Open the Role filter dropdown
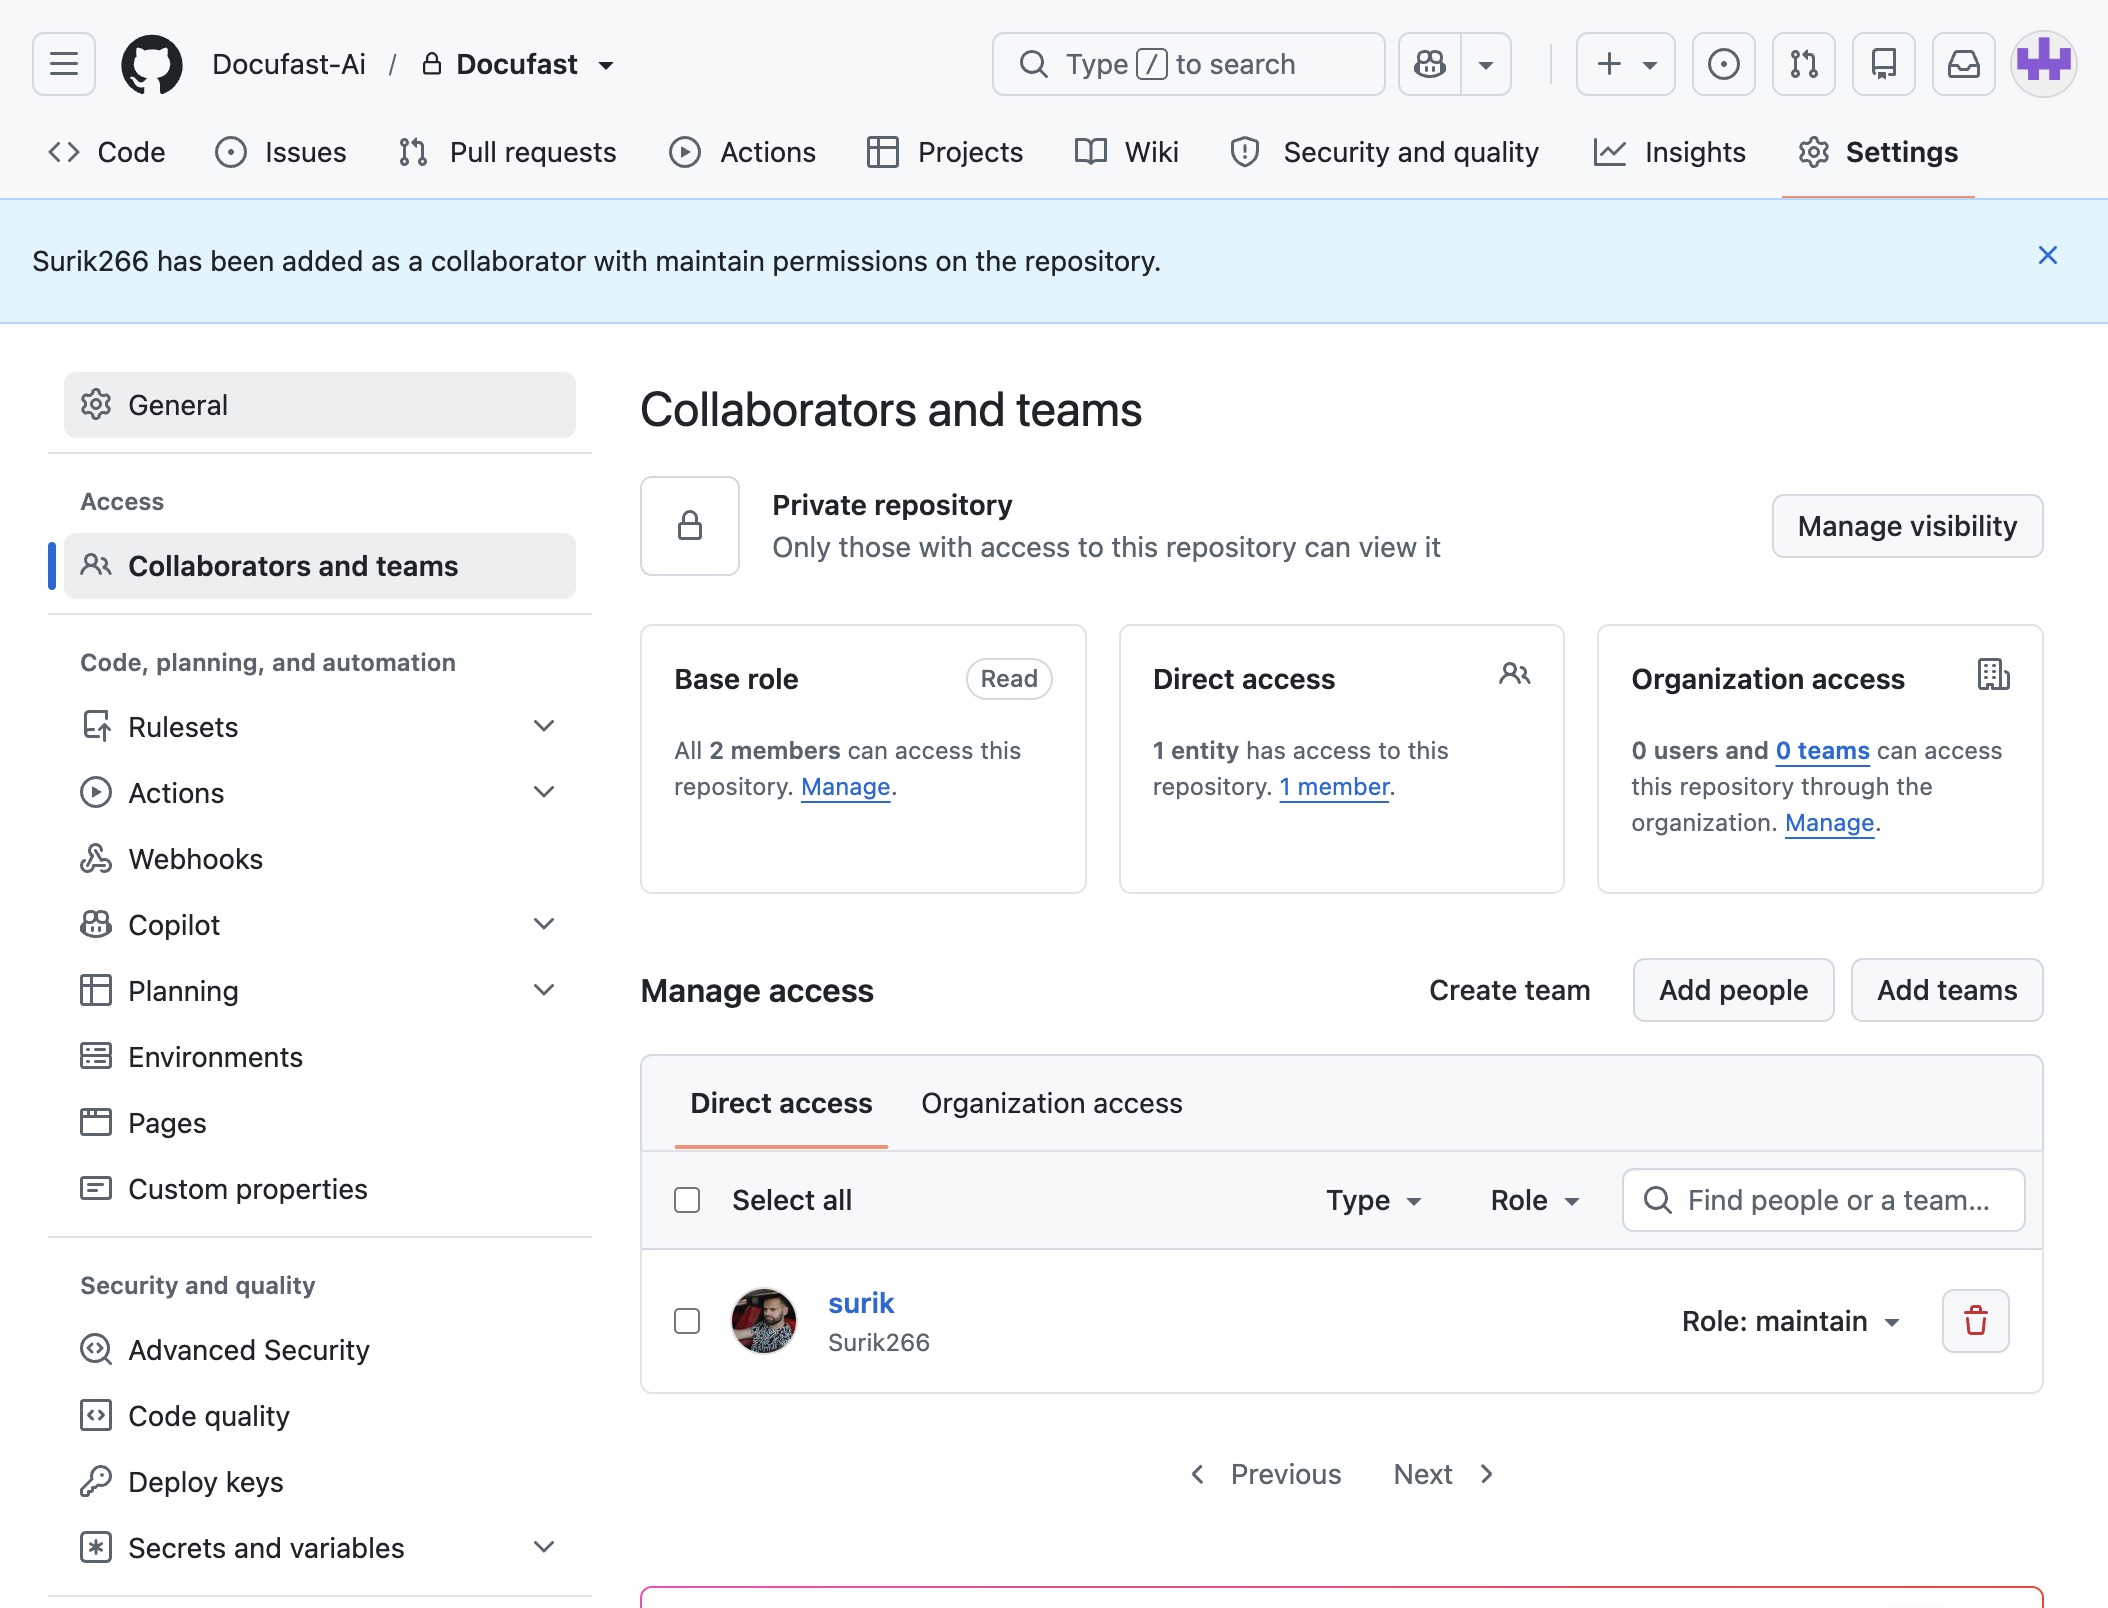This screenshot has width=2108, height=1608. coord(1535,1200)
